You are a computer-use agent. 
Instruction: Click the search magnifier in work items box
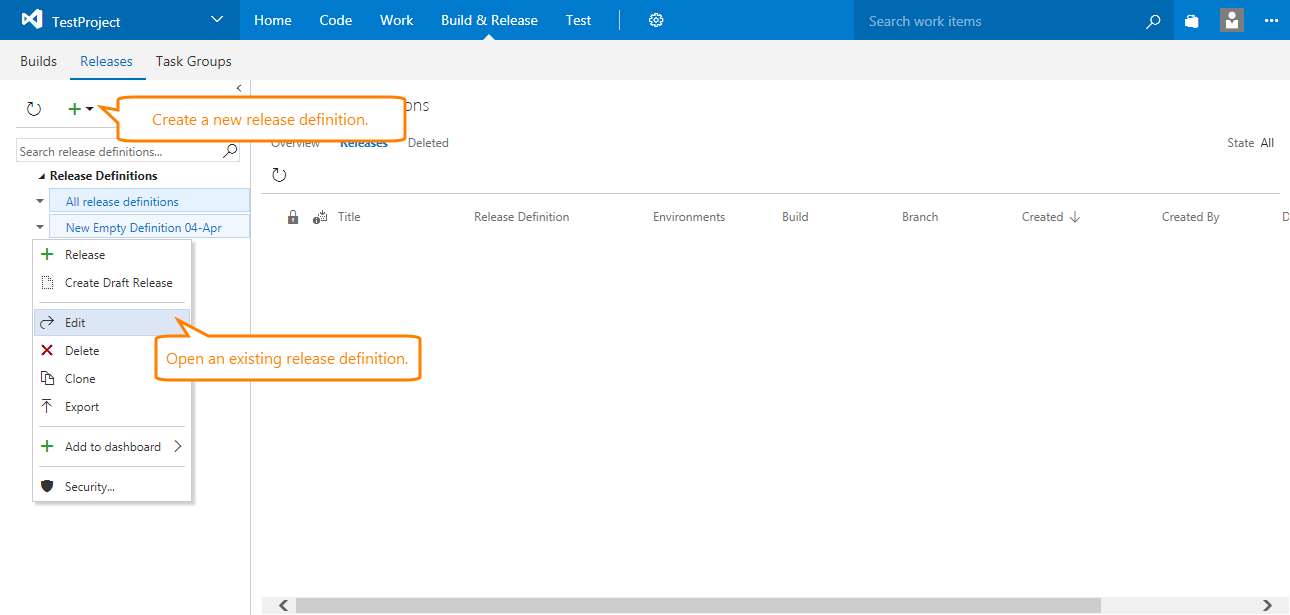point(1153,21)
